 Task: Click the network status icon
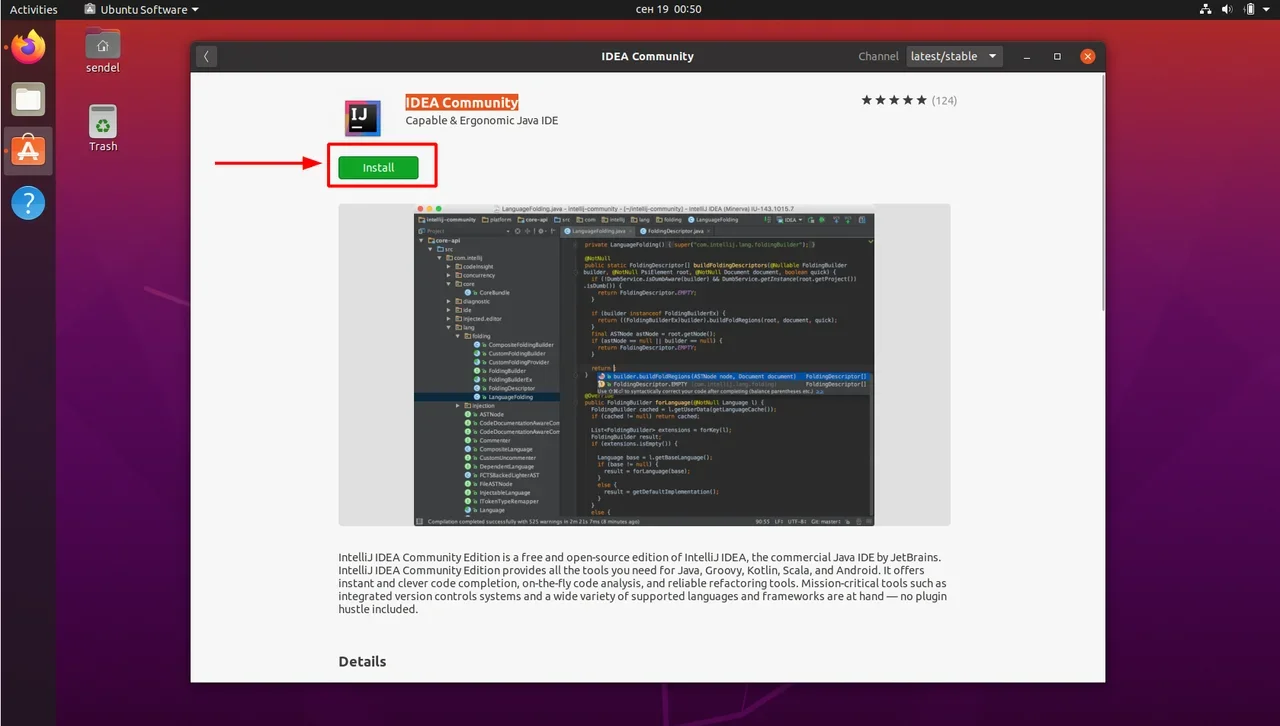click(1204, 9)
